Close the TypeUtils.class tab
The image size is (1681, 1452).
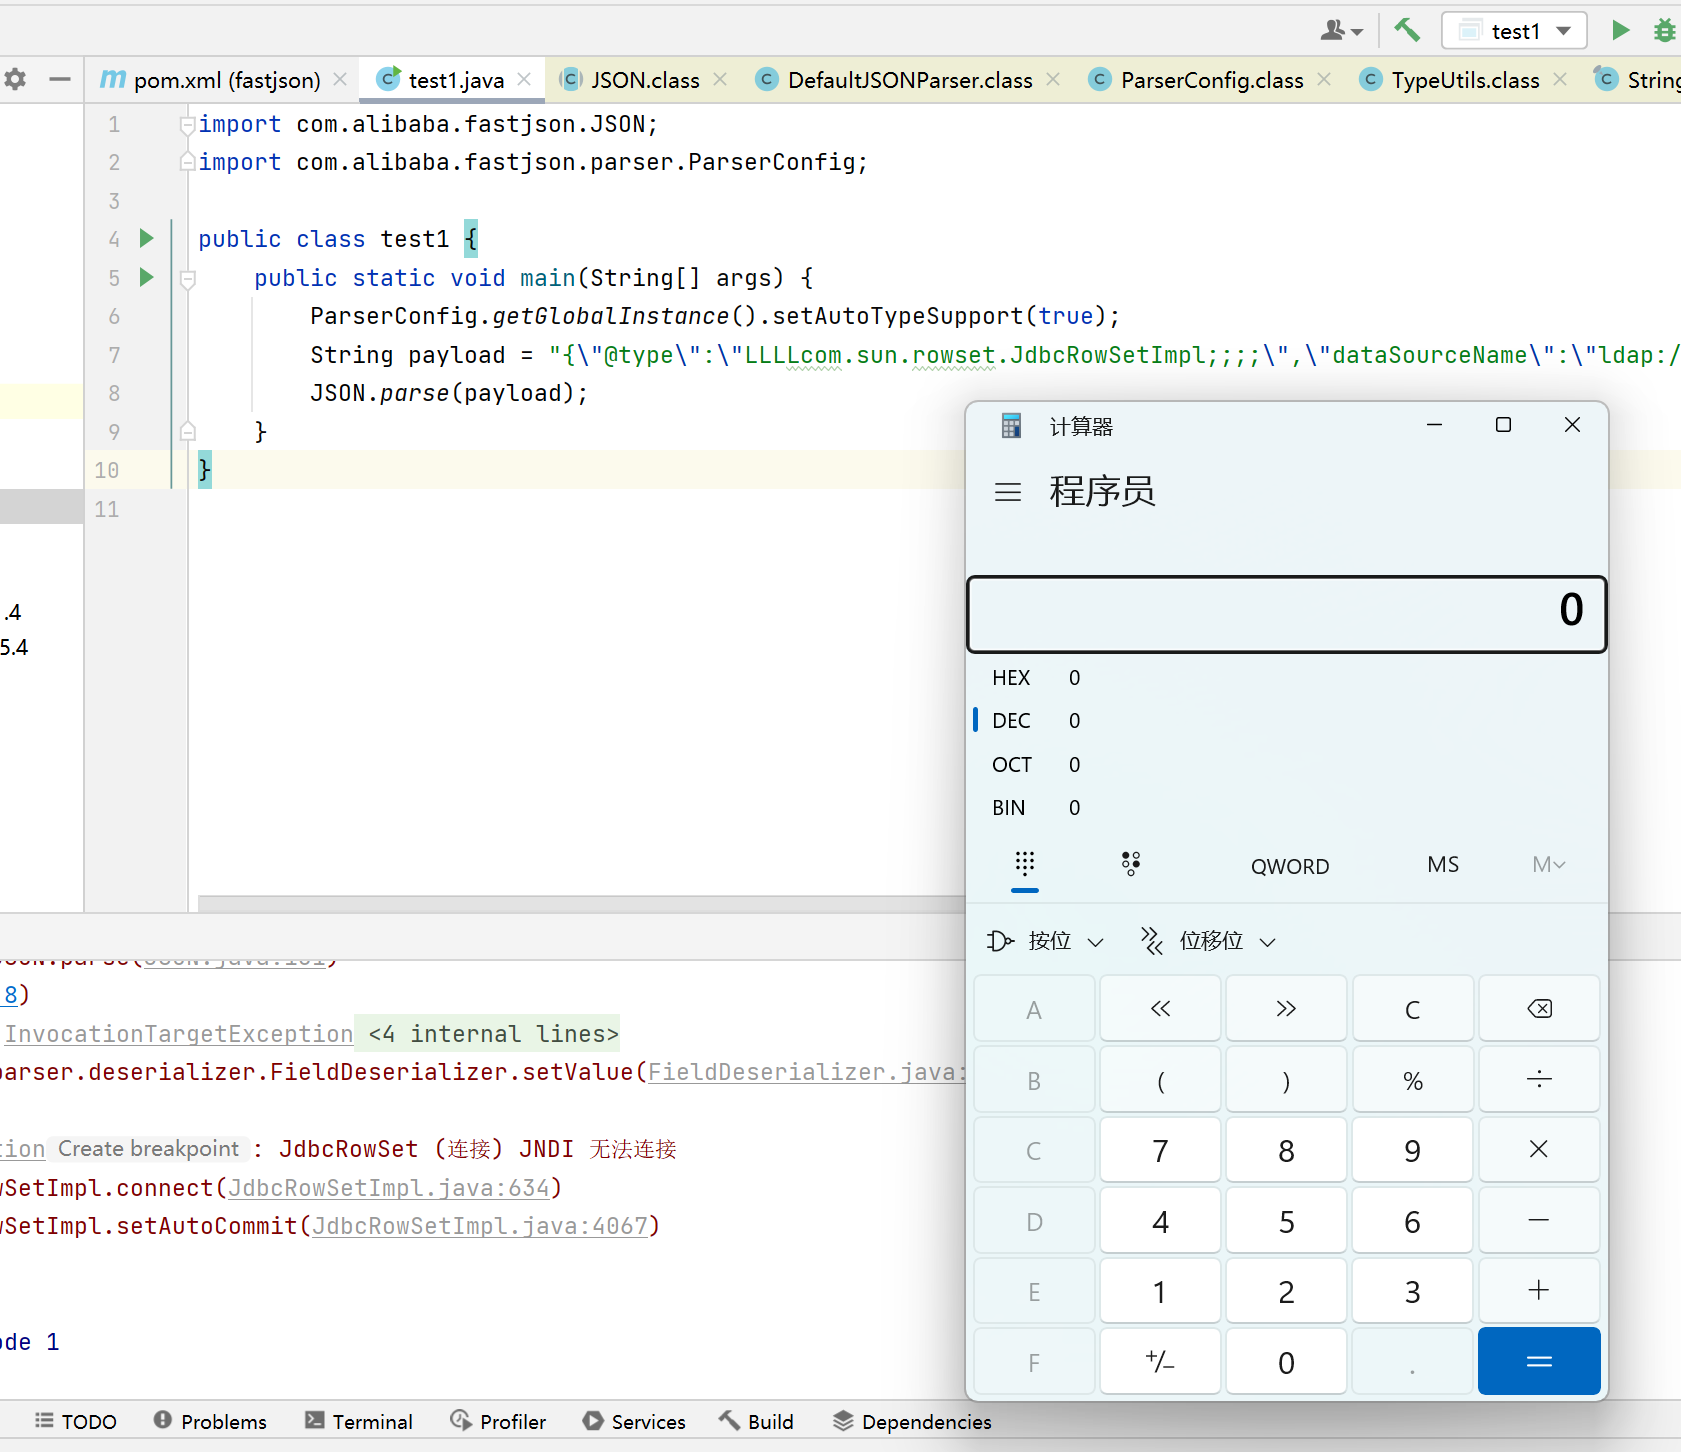(1560, 80)
